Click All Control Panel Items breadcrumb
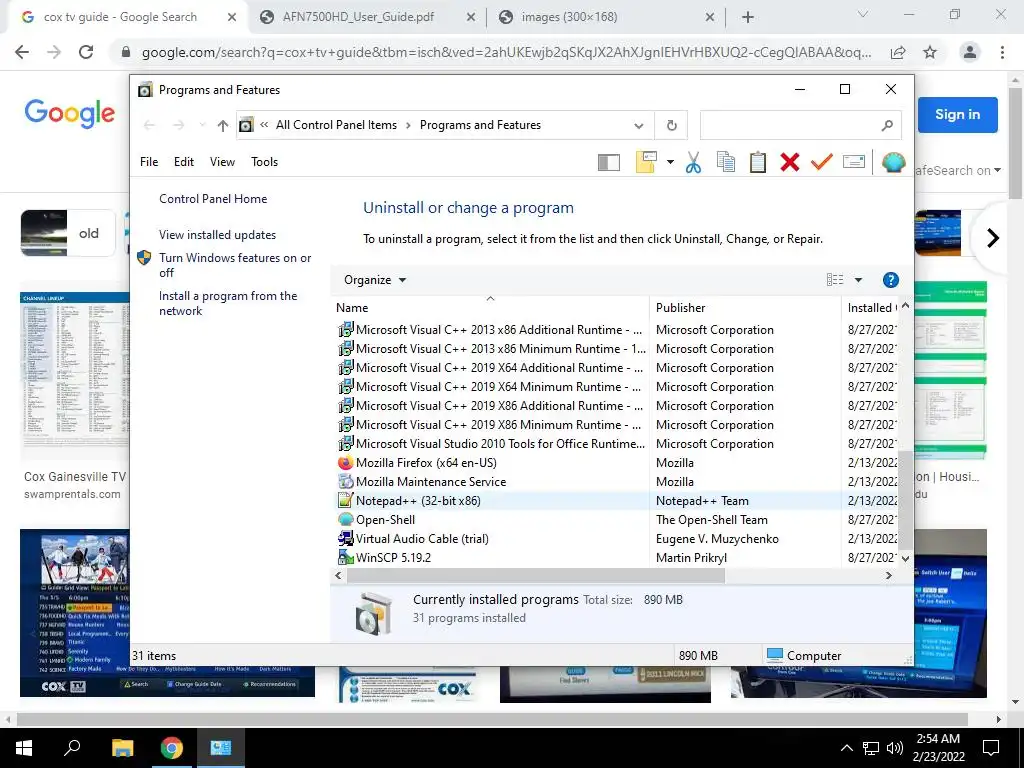This screenshot has height=768, width=1024. [336, 125]
